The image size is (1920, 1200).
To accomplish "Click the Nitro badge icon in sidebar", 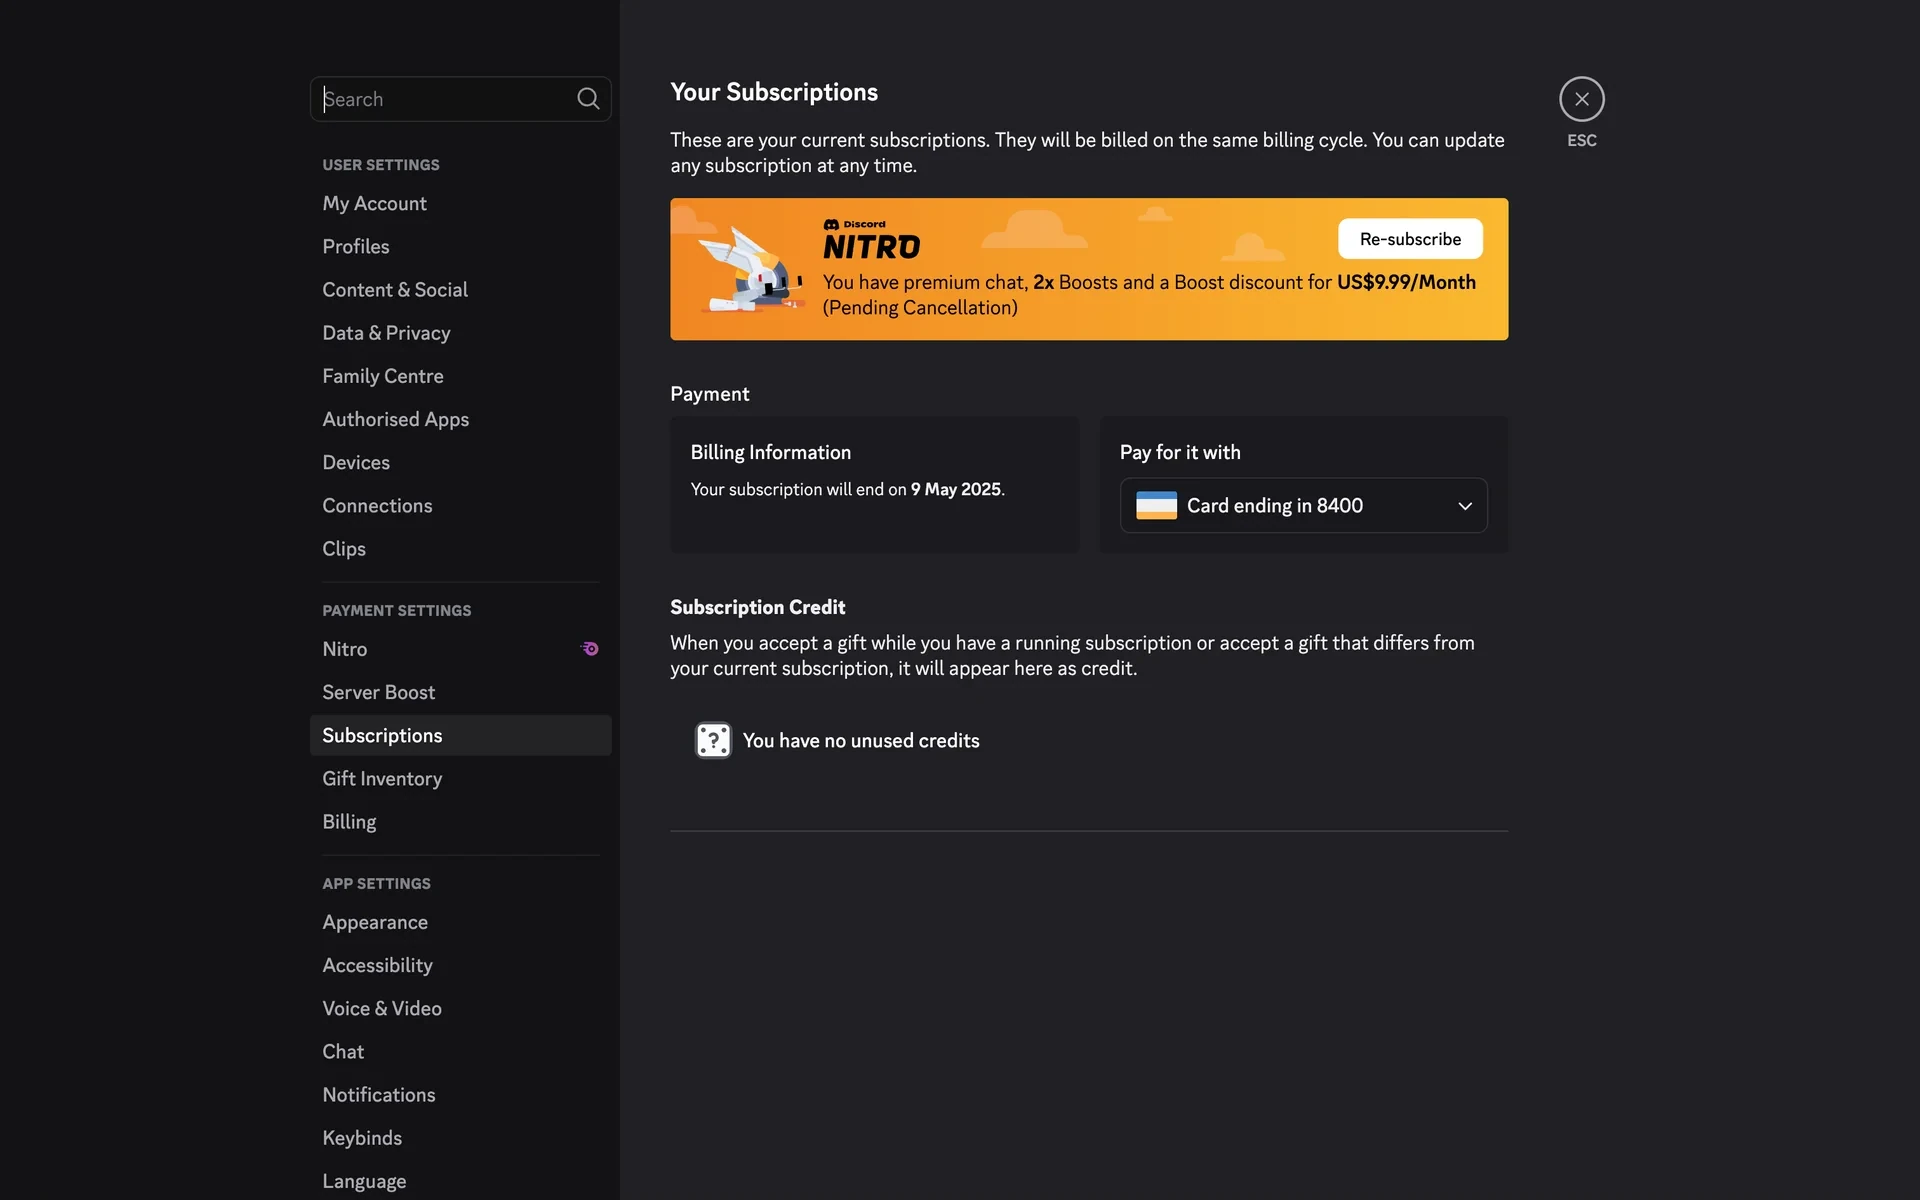I will (590, 649).
